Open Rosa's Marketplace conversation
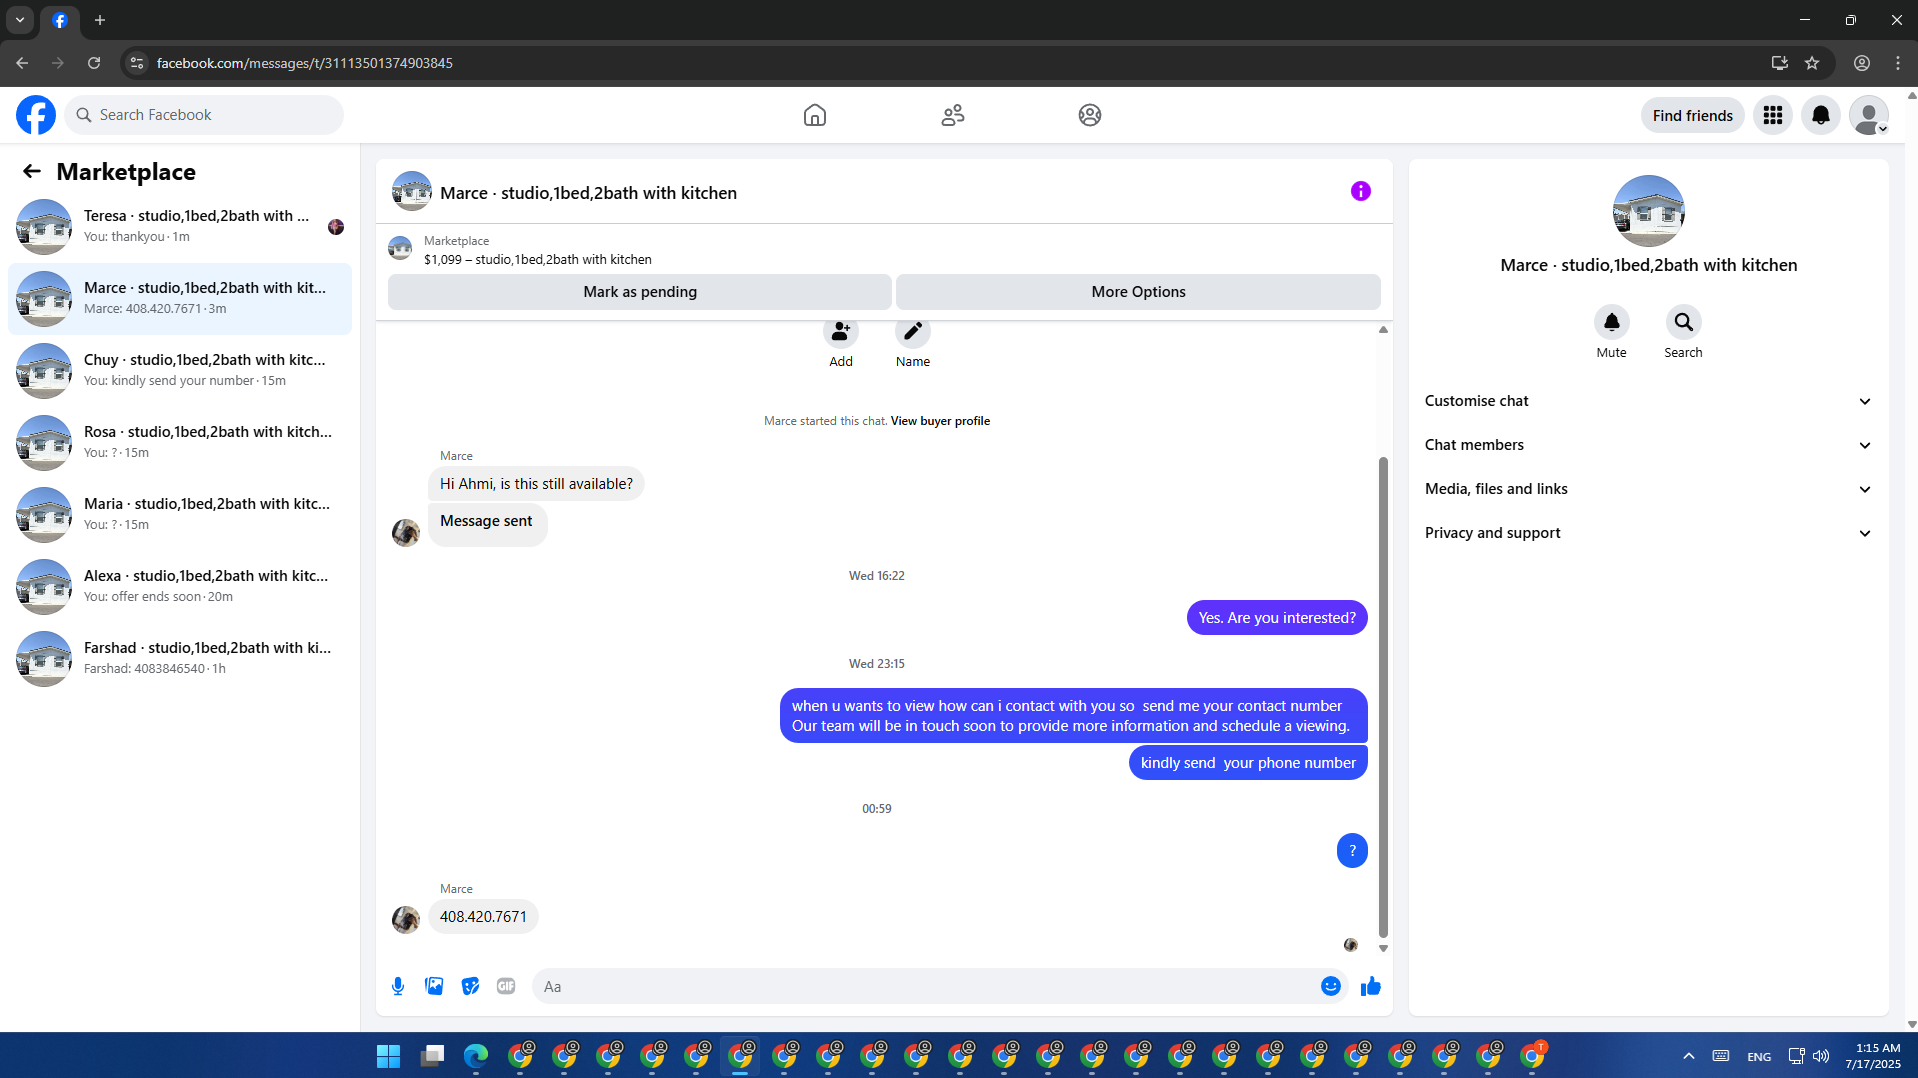1918x1078 pixels. [180, 443]
